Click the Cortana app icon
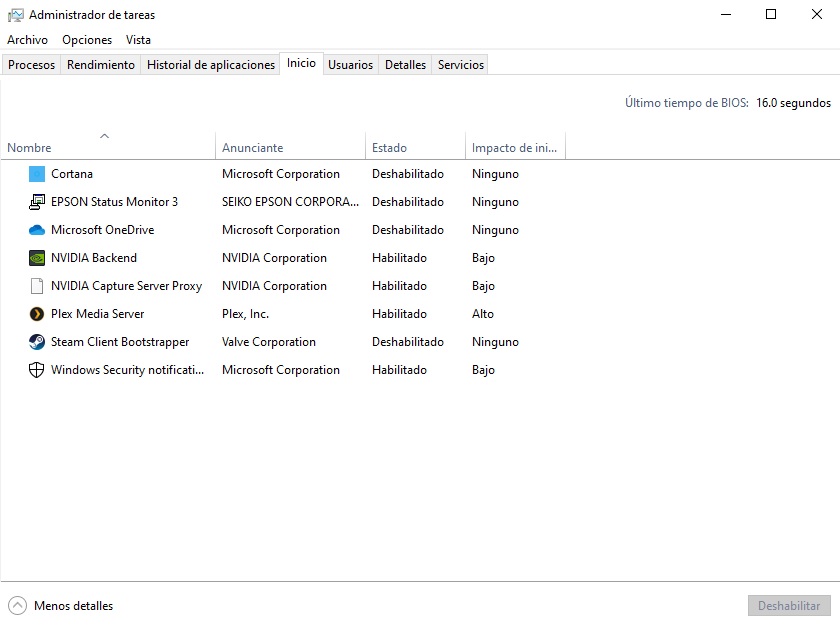Image resolution: width=840 pixels, height=630 pixels. click(36, 174)
